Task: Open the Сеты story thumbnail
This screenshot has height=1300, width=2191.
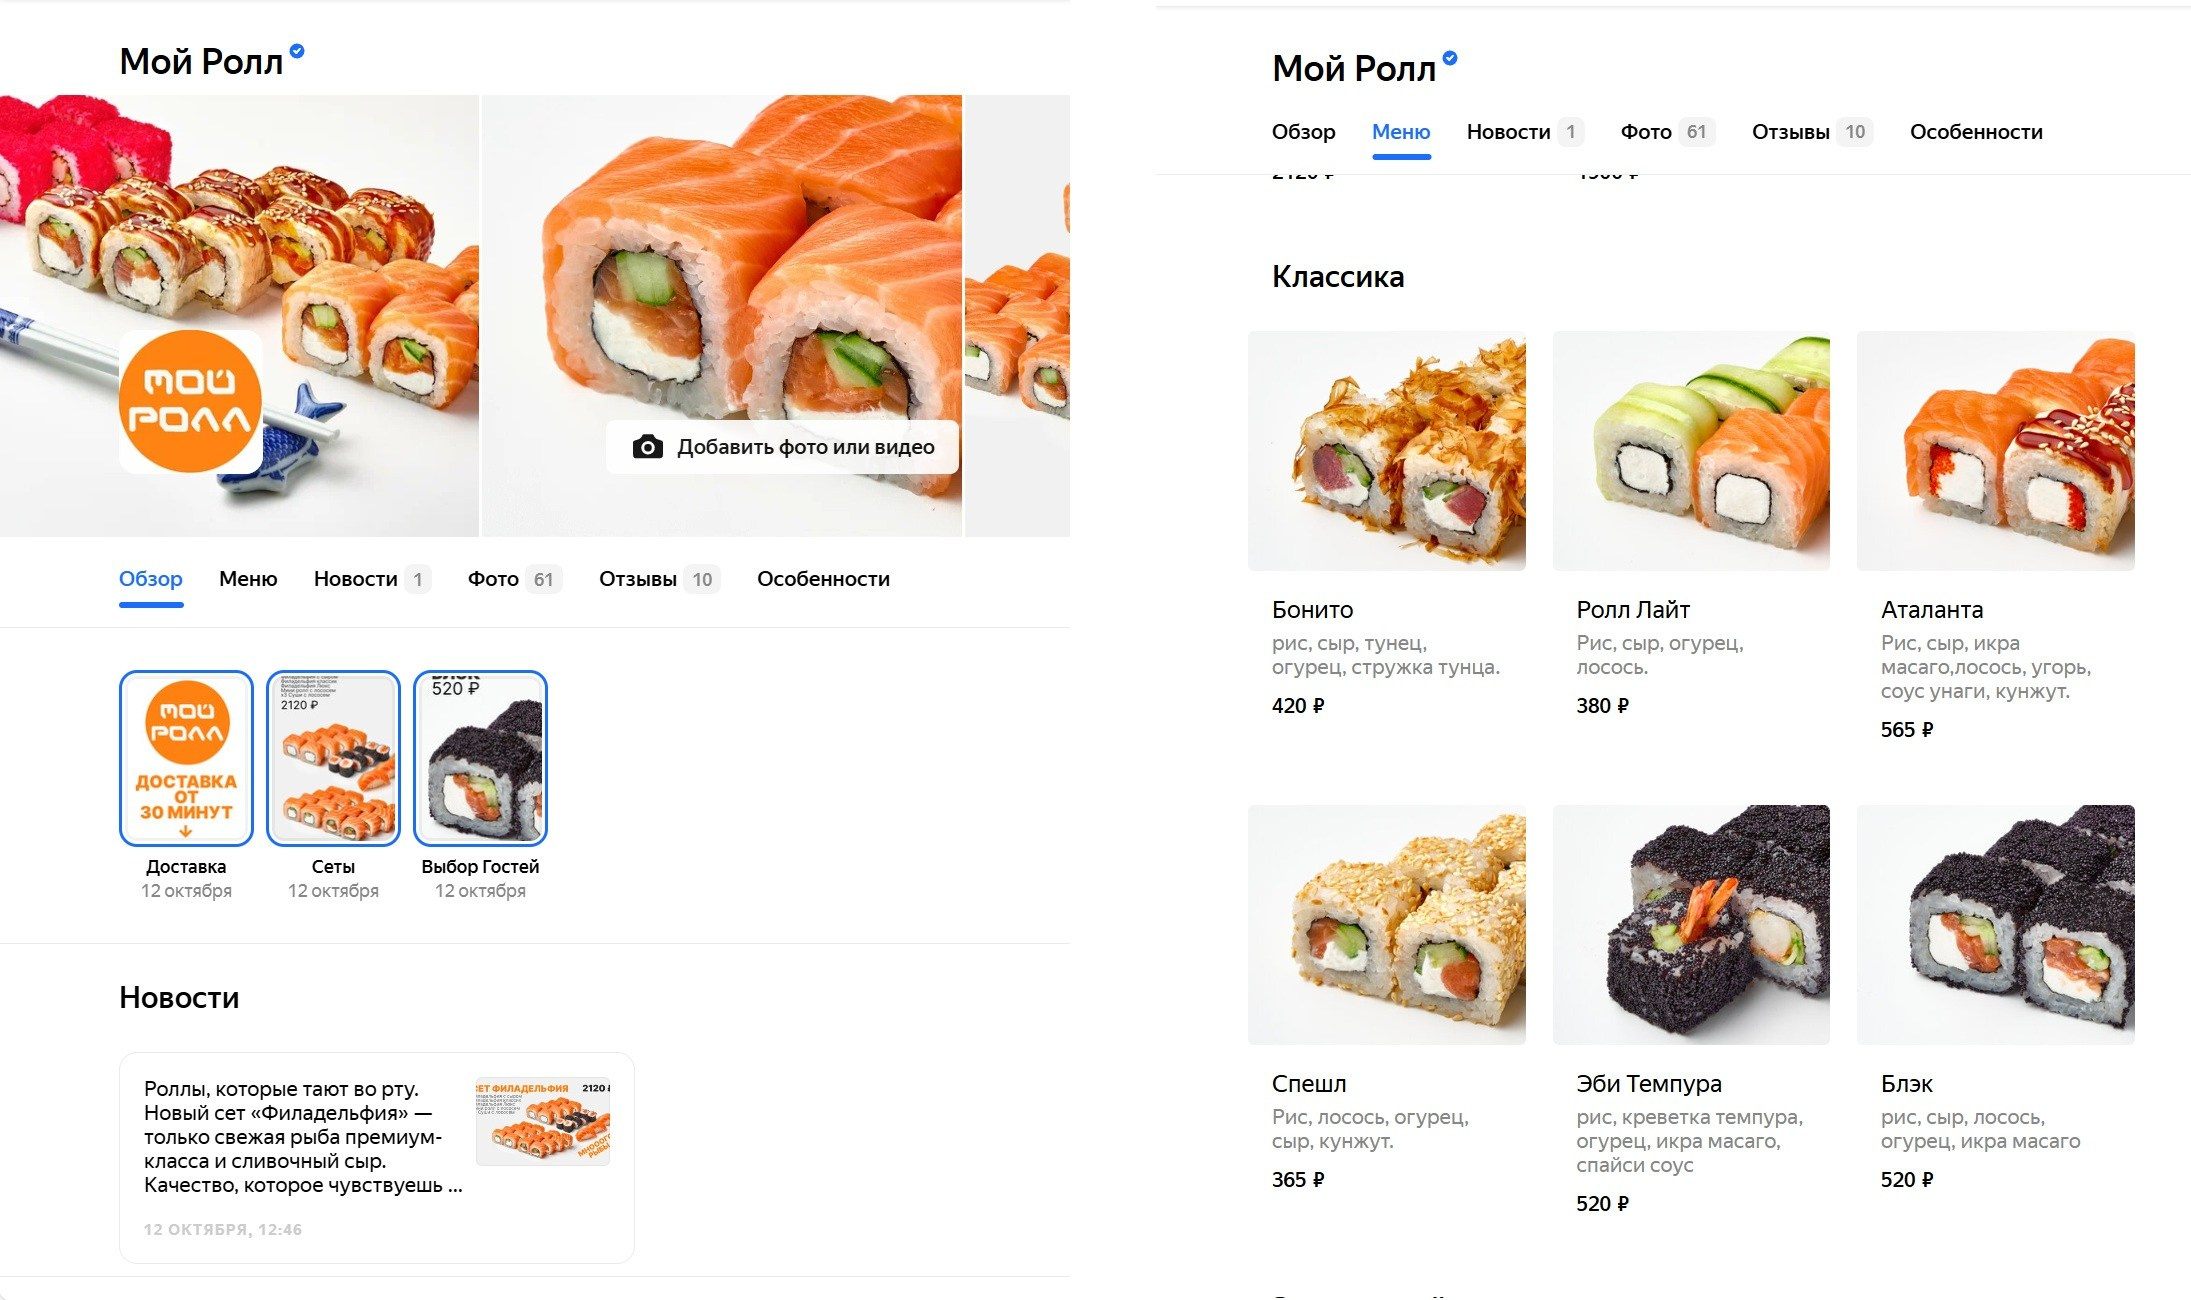Action: tap(333, 758)
